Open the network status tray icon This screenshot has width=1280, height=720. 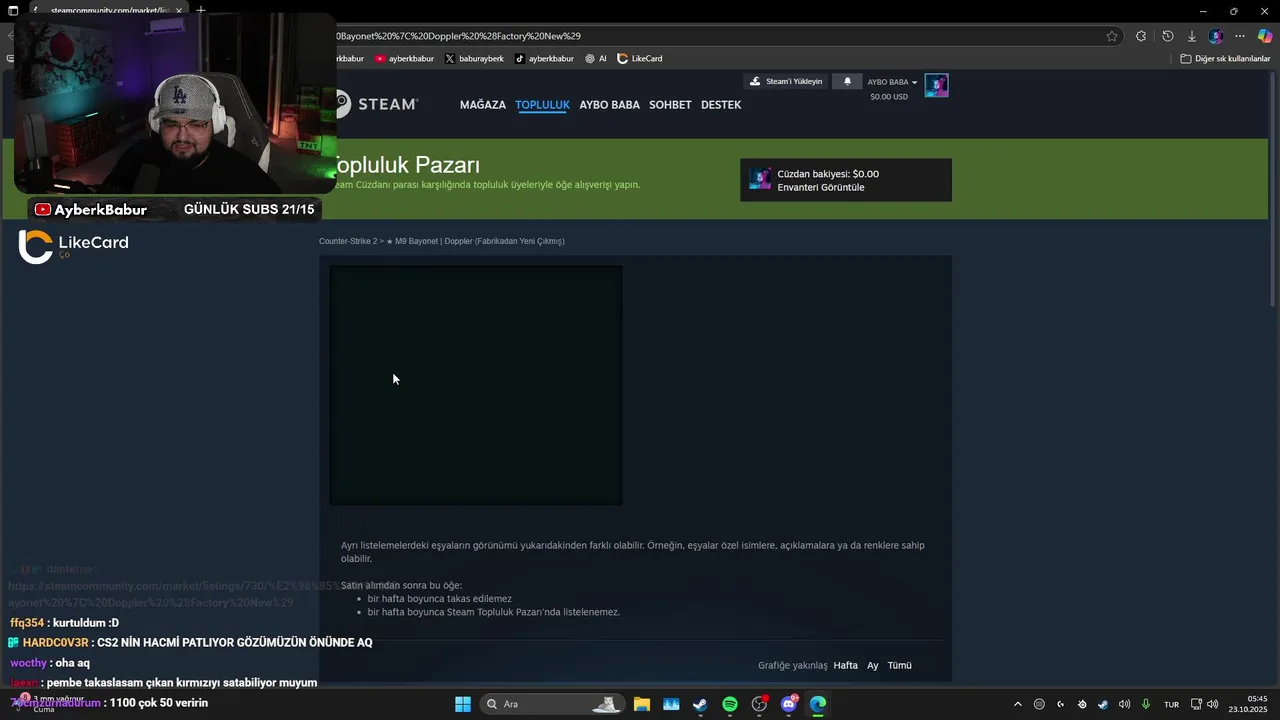coord(1197,704)
